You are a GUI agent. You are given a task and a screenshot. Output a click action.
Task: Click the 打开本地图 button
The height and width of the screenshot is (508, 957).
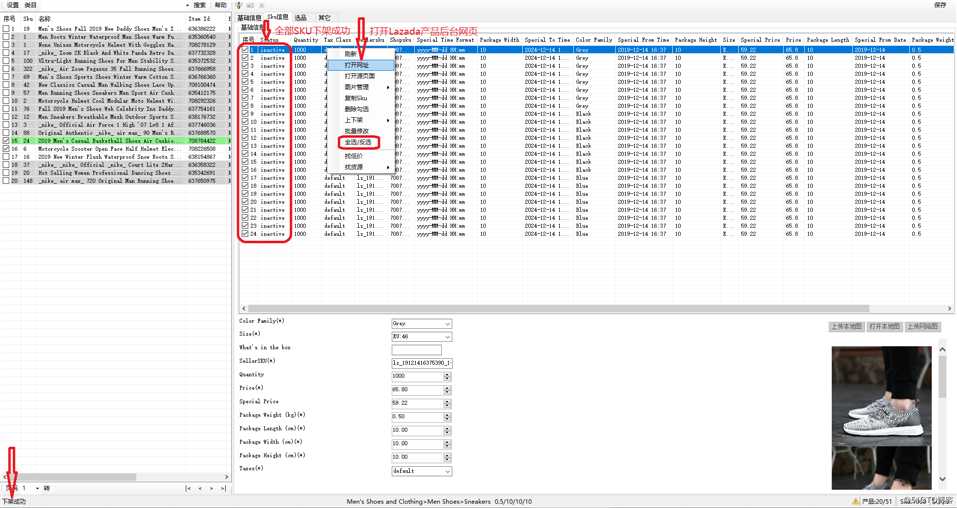[x=884, y=327]
